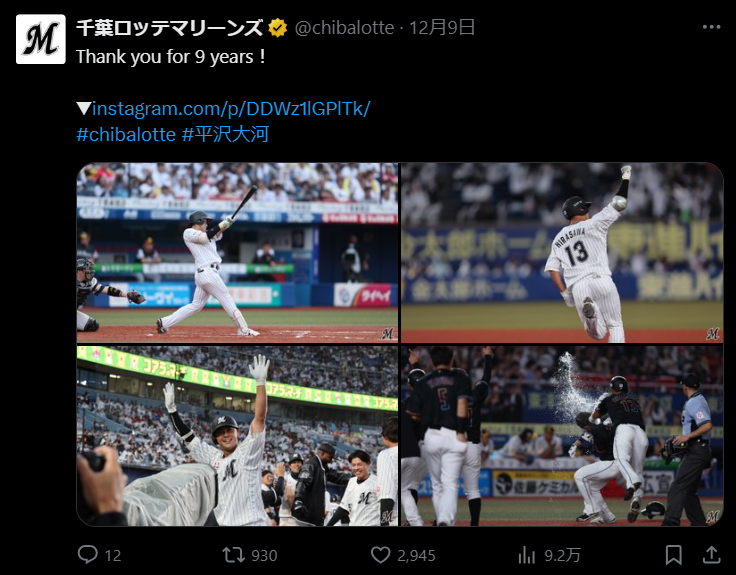Viewport: 736px width, 575px height.
Task: Open the three-dot more options menu
Action: click(x=712, y=27)
